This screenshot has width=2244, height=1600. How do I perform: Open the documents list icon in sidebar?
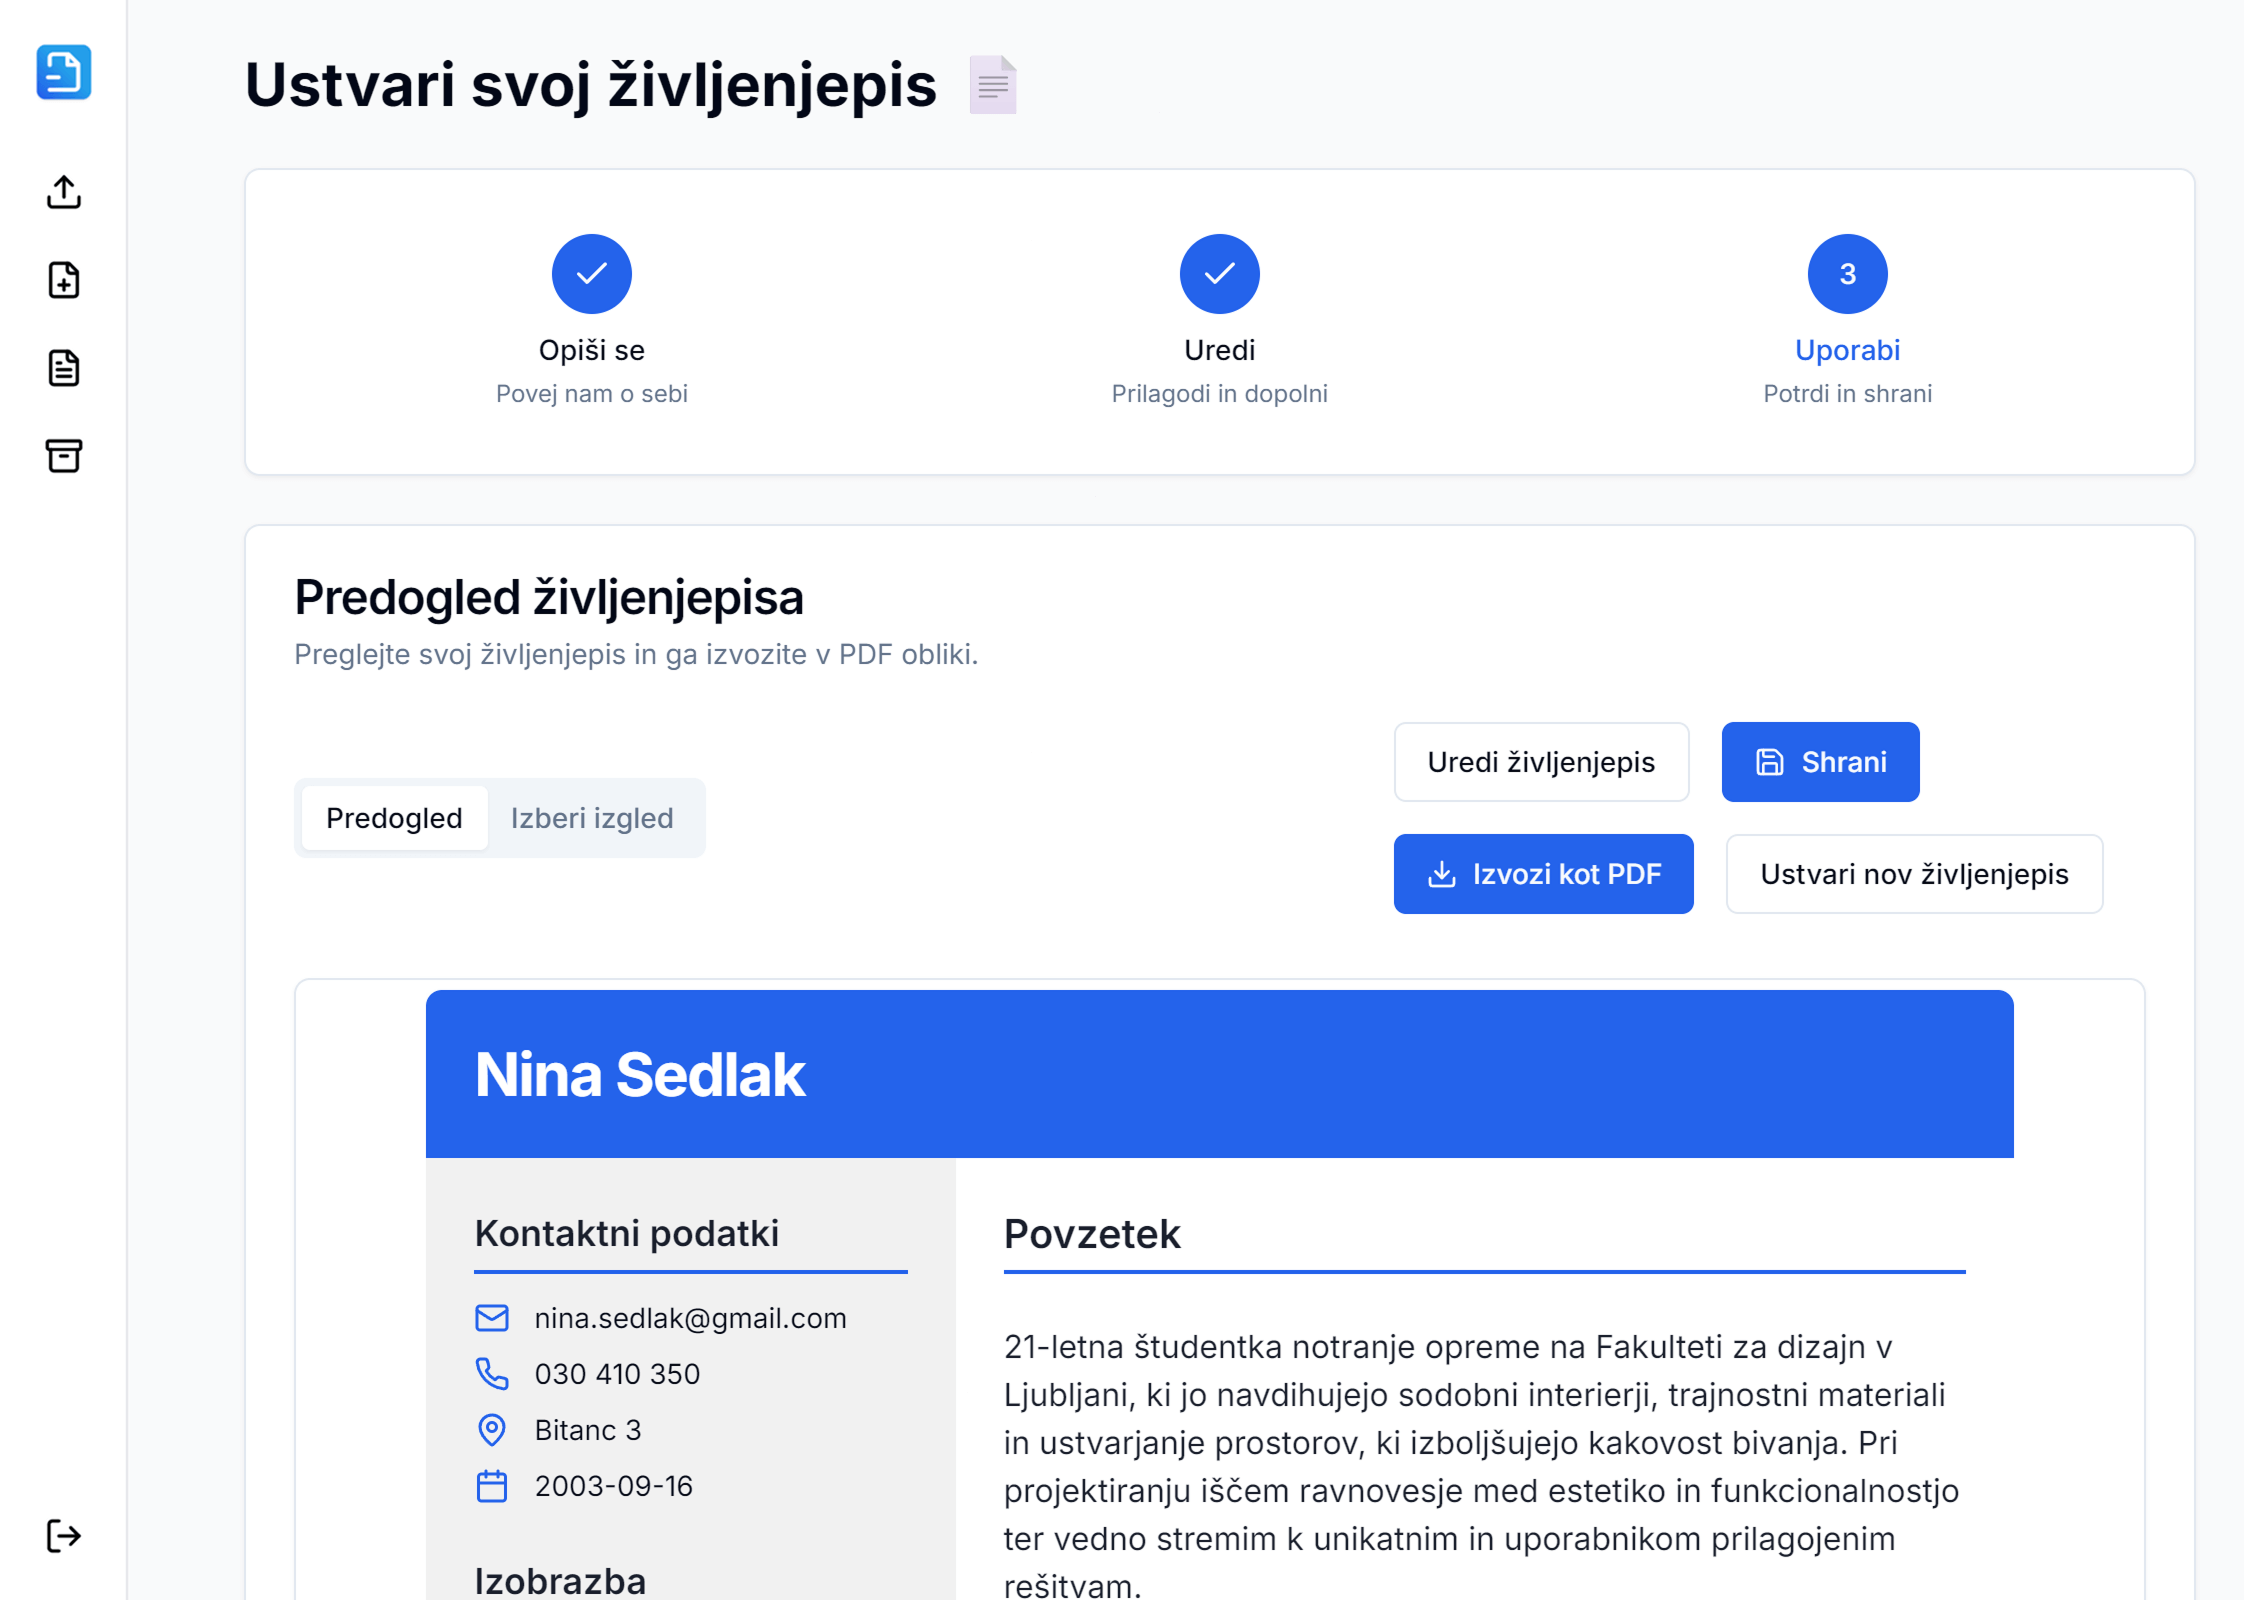(64, 368)
